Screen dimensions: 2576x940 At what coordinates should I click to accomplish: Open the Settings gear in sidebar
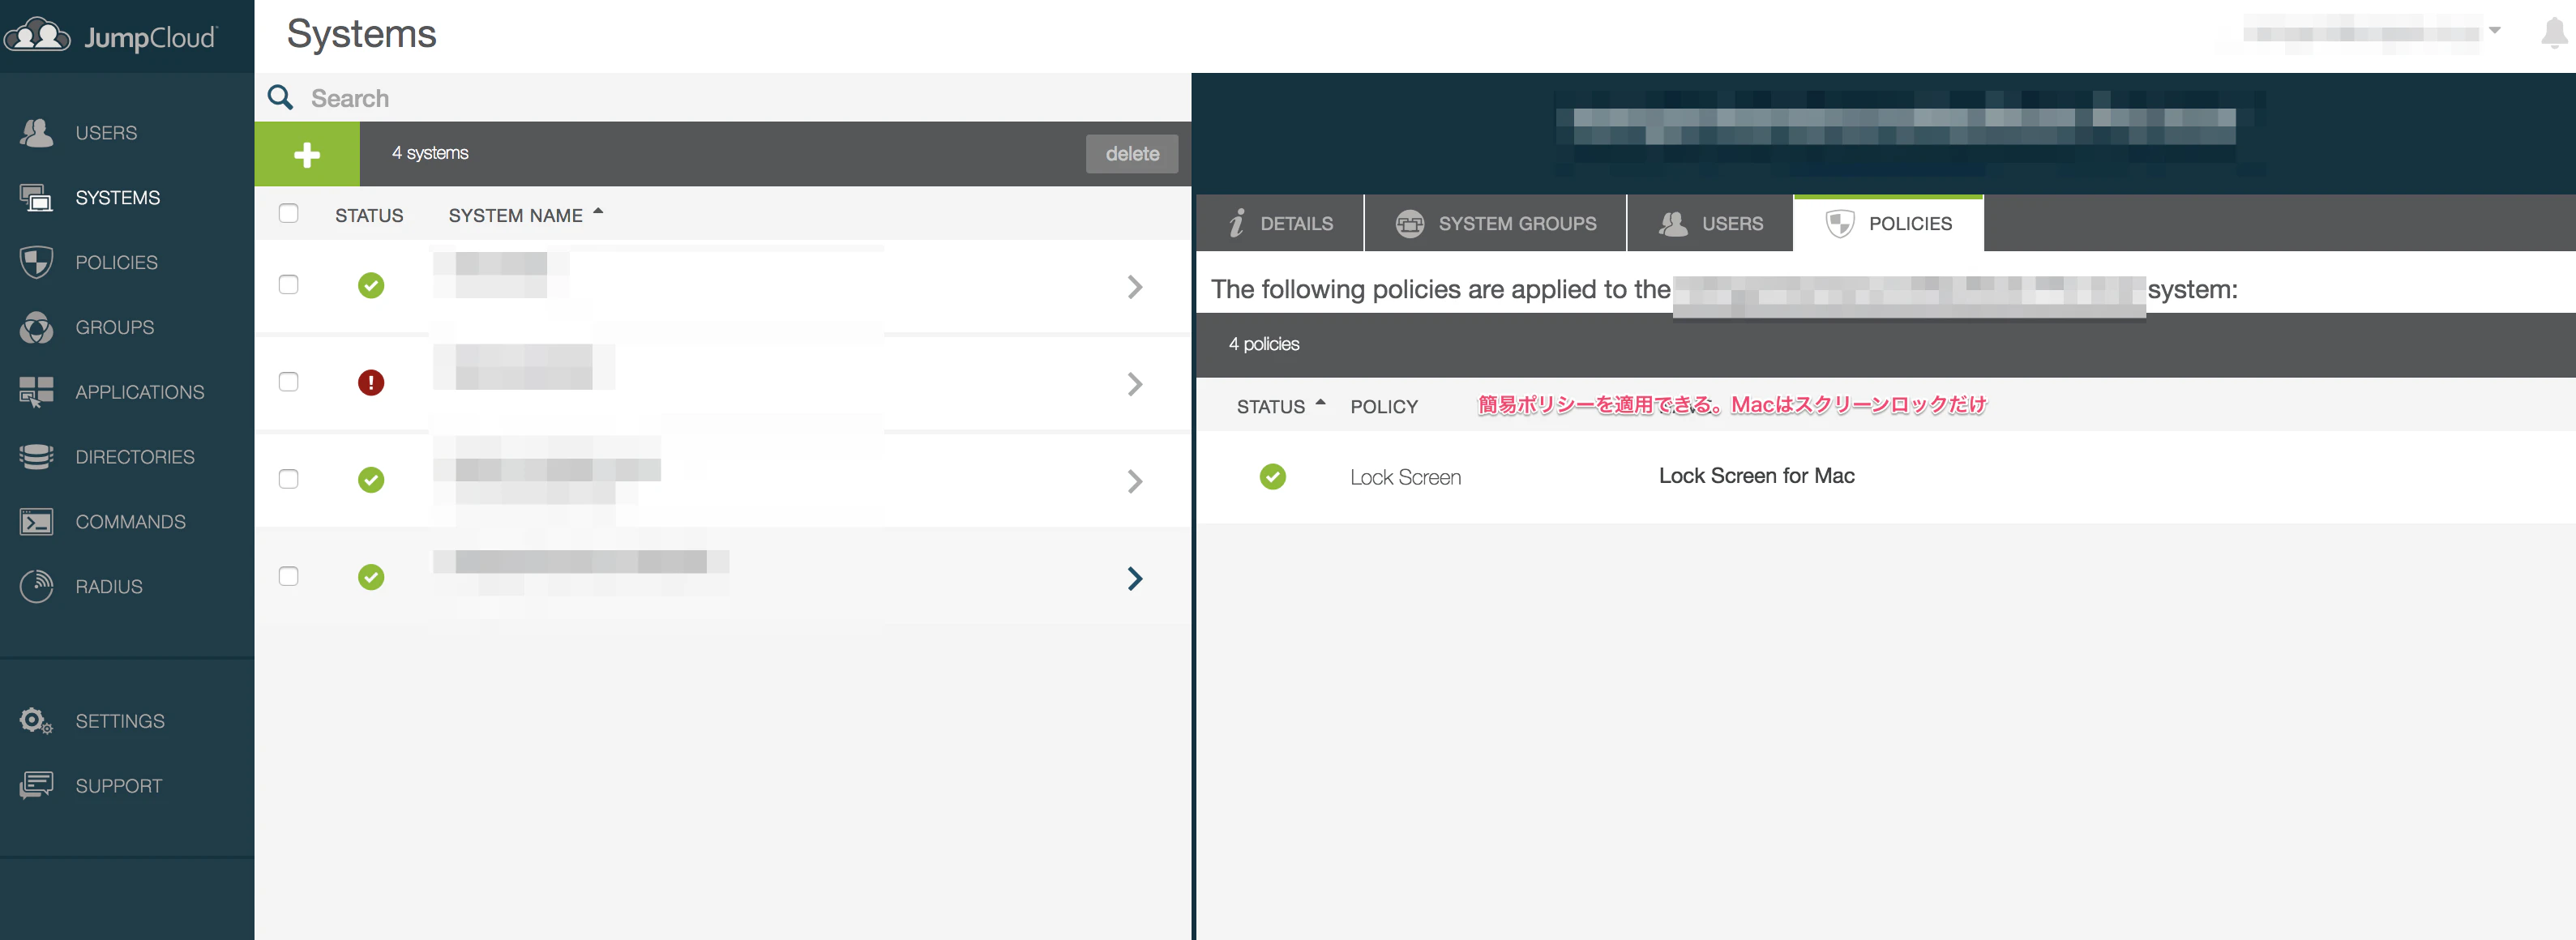37,721
